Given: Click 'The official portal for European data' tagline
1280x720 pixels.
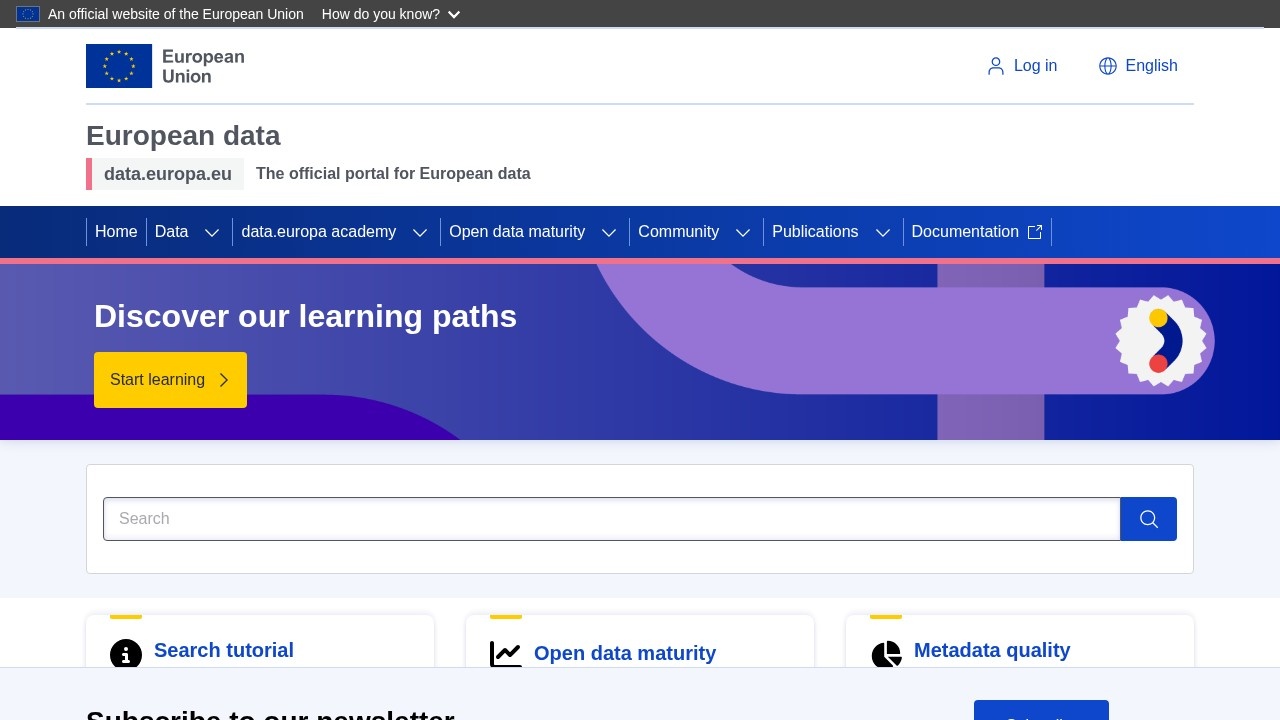Looking at the screenshot, I should coord(393,174).
